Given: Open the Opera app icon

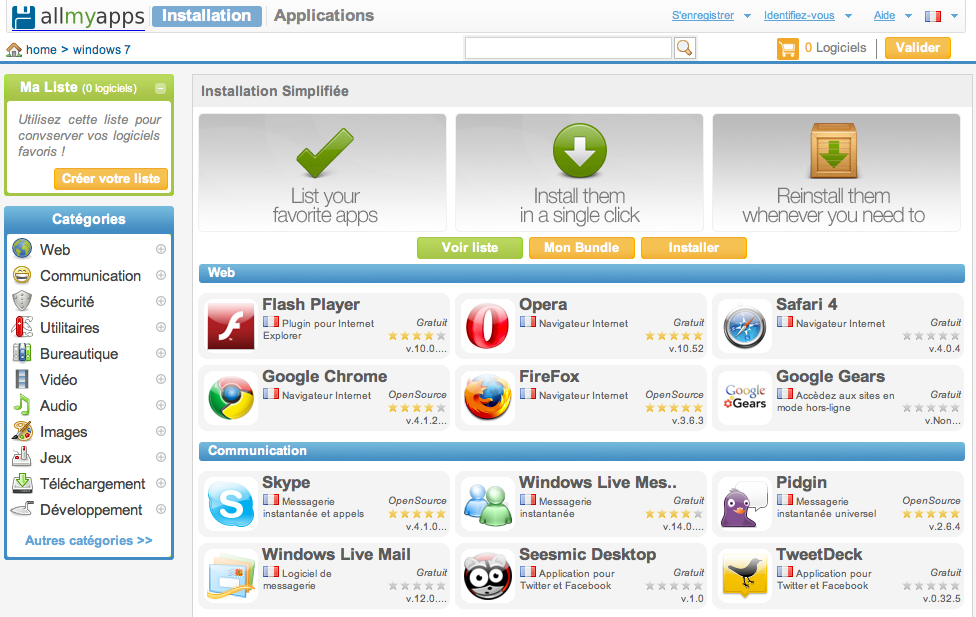Looking at the screenshot, I should click(x=487, y=326).
